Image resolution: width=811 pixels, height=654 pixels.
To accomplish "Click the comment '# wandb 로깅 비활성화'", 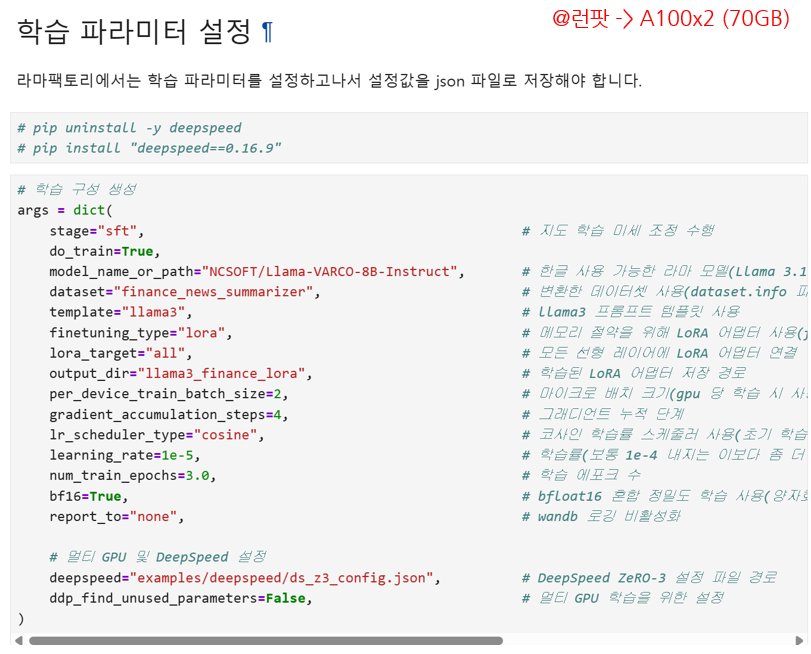I will (601, 516).
